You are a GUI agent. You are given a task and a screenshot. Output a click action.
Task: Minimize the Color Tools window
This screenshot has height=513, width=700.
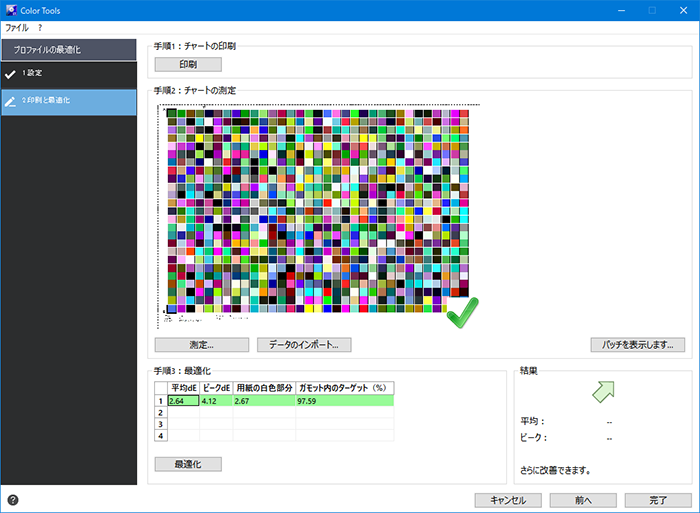[621, 10]
